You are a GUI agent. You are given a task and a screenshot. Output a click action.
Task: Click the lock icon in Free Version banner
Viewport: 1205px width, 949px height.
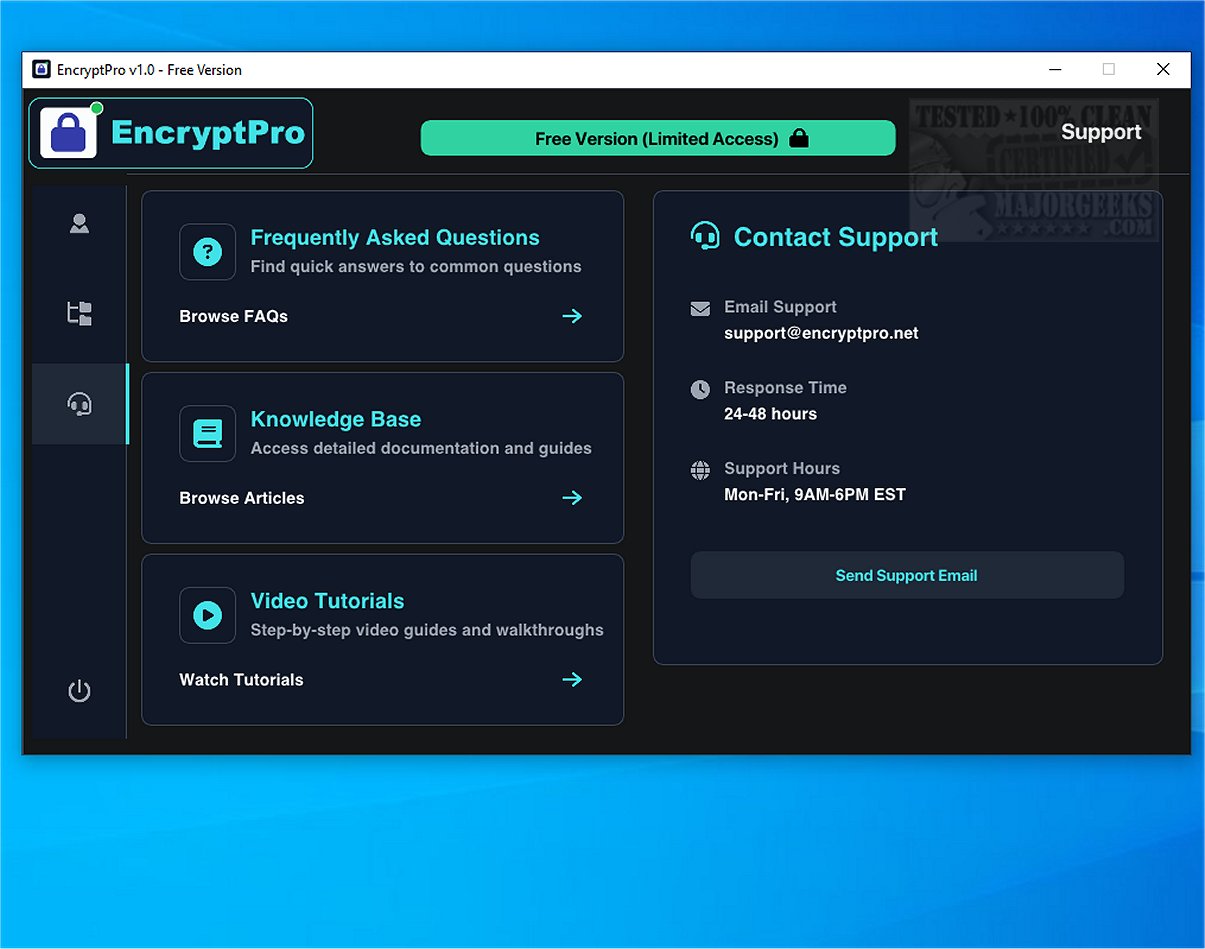(x=799, y=138)
